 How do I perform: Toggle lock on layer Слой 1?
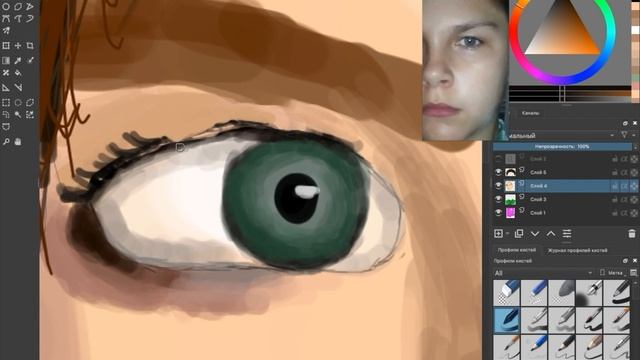615,213
